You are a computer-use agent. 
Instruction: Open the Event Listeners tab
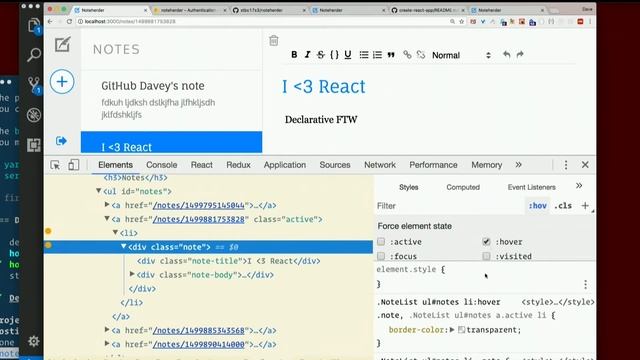[x=531, y=187]
